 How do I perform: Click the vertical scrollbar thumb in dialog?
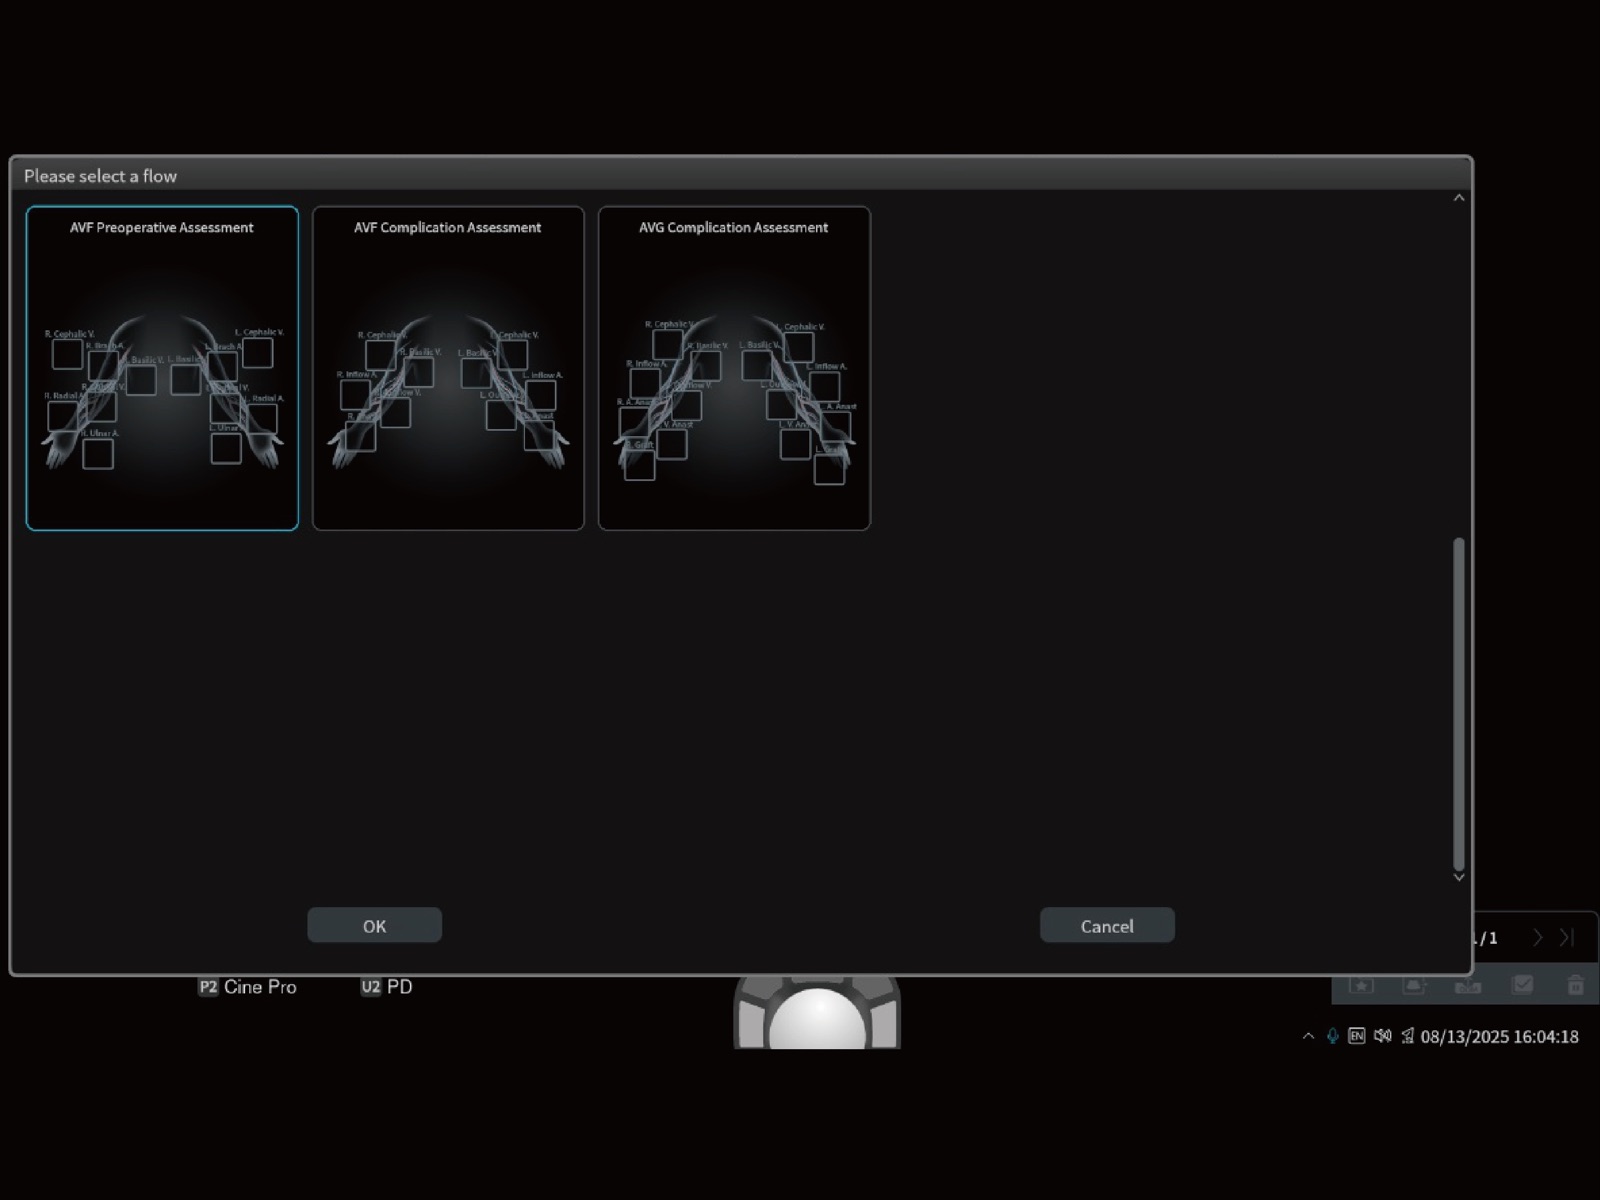point(1459,704)
